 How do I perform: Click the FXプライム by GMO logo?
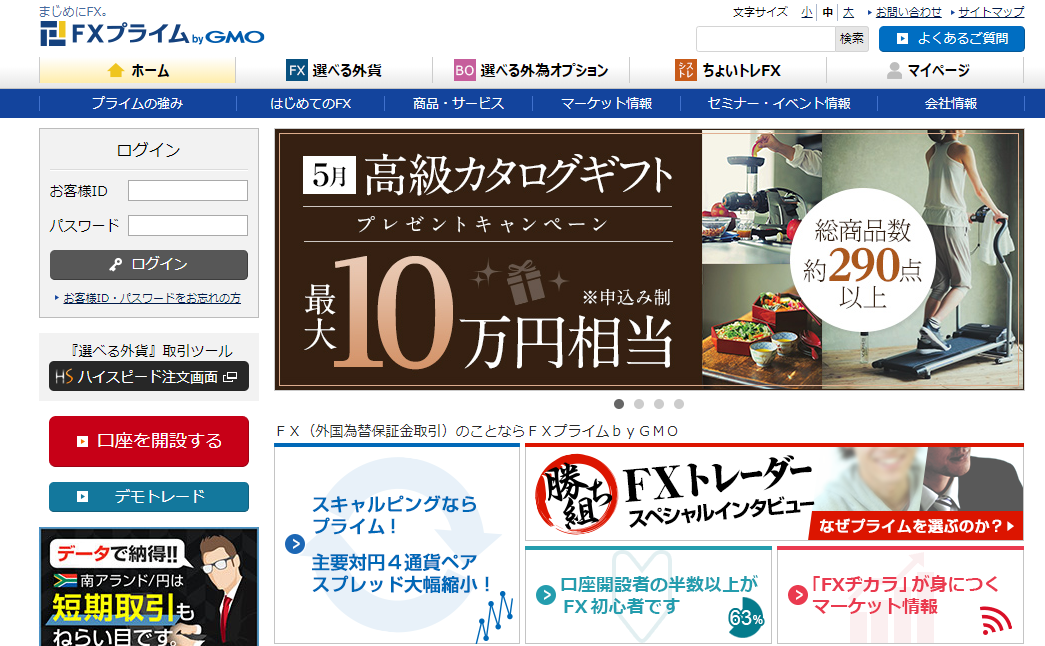[x=152, y=33]
